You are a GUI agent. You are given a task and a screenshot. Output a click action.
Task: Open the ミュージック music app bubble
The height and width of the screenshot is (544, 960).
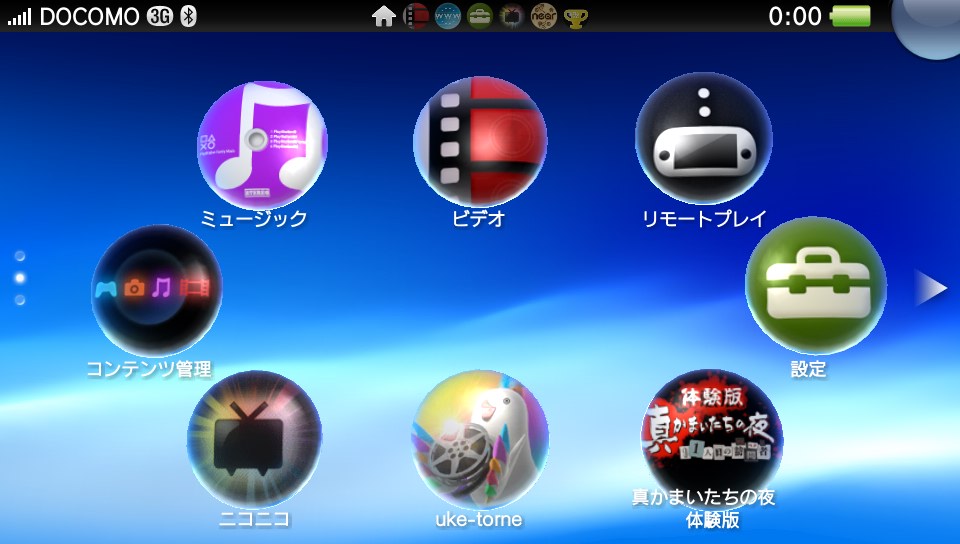(262, 144)
